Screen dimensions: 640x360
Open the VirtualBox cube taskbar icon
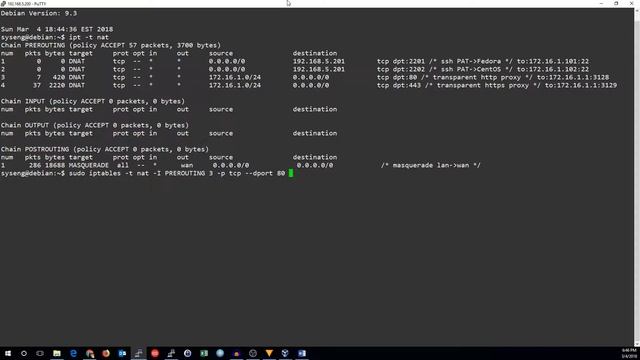[x=285, y=353]
